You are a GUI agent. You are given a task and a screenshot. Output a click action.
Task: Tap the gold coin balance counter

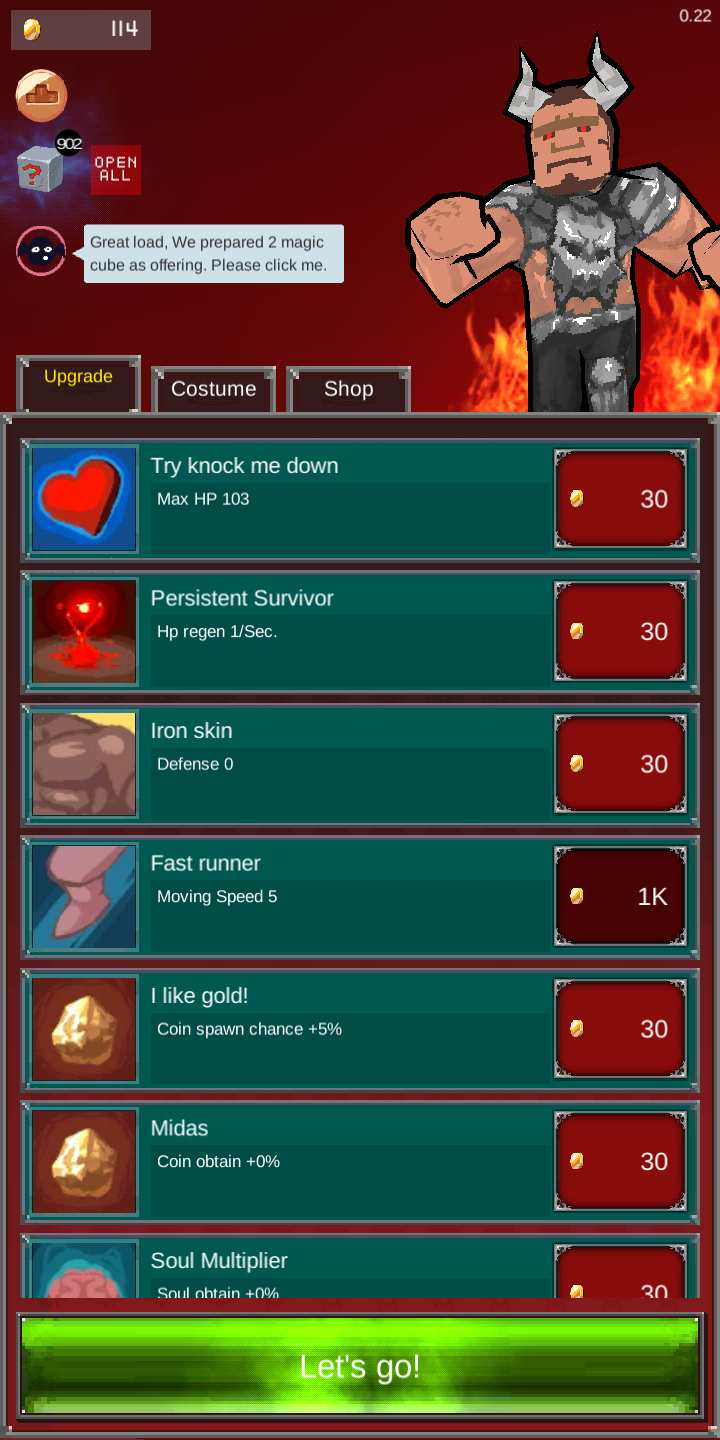[81, 30]
